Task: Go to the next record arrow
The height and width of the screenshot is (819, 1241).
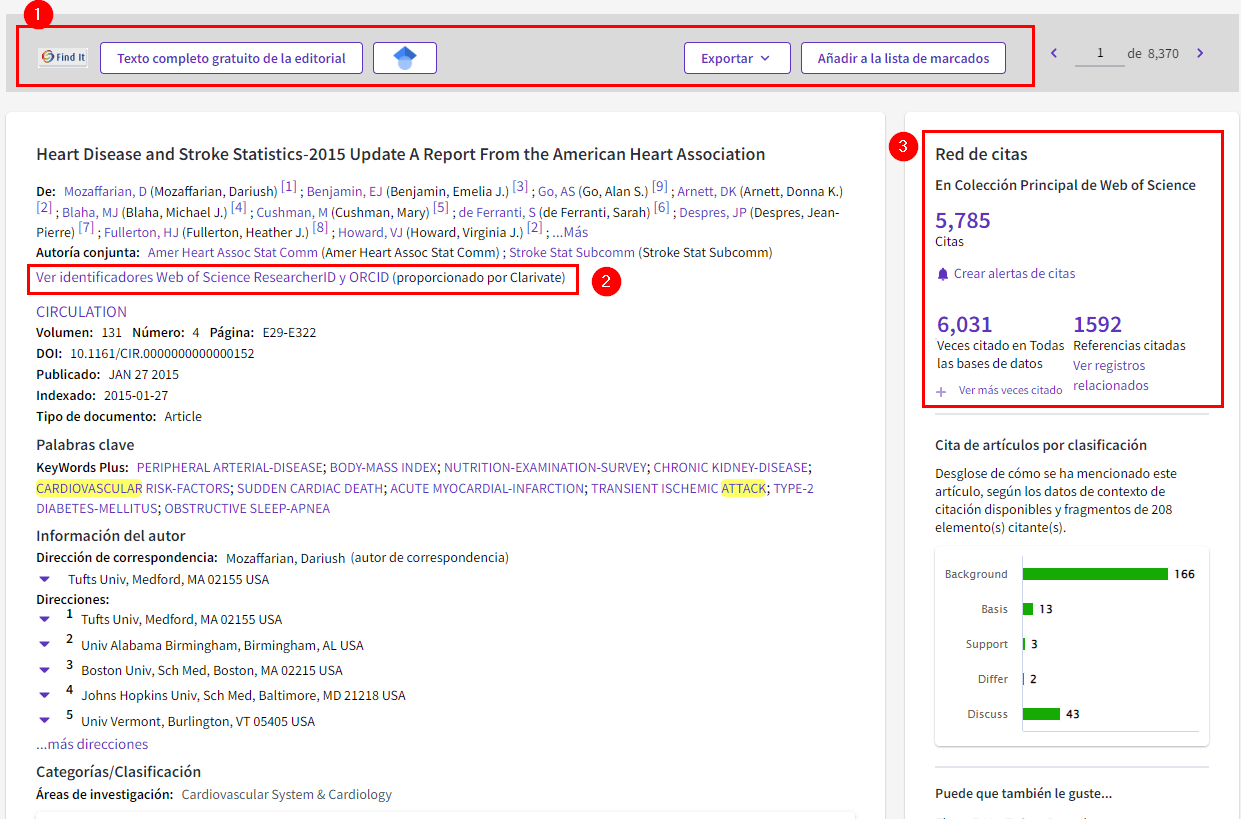Action: (x=1200, y=53)
